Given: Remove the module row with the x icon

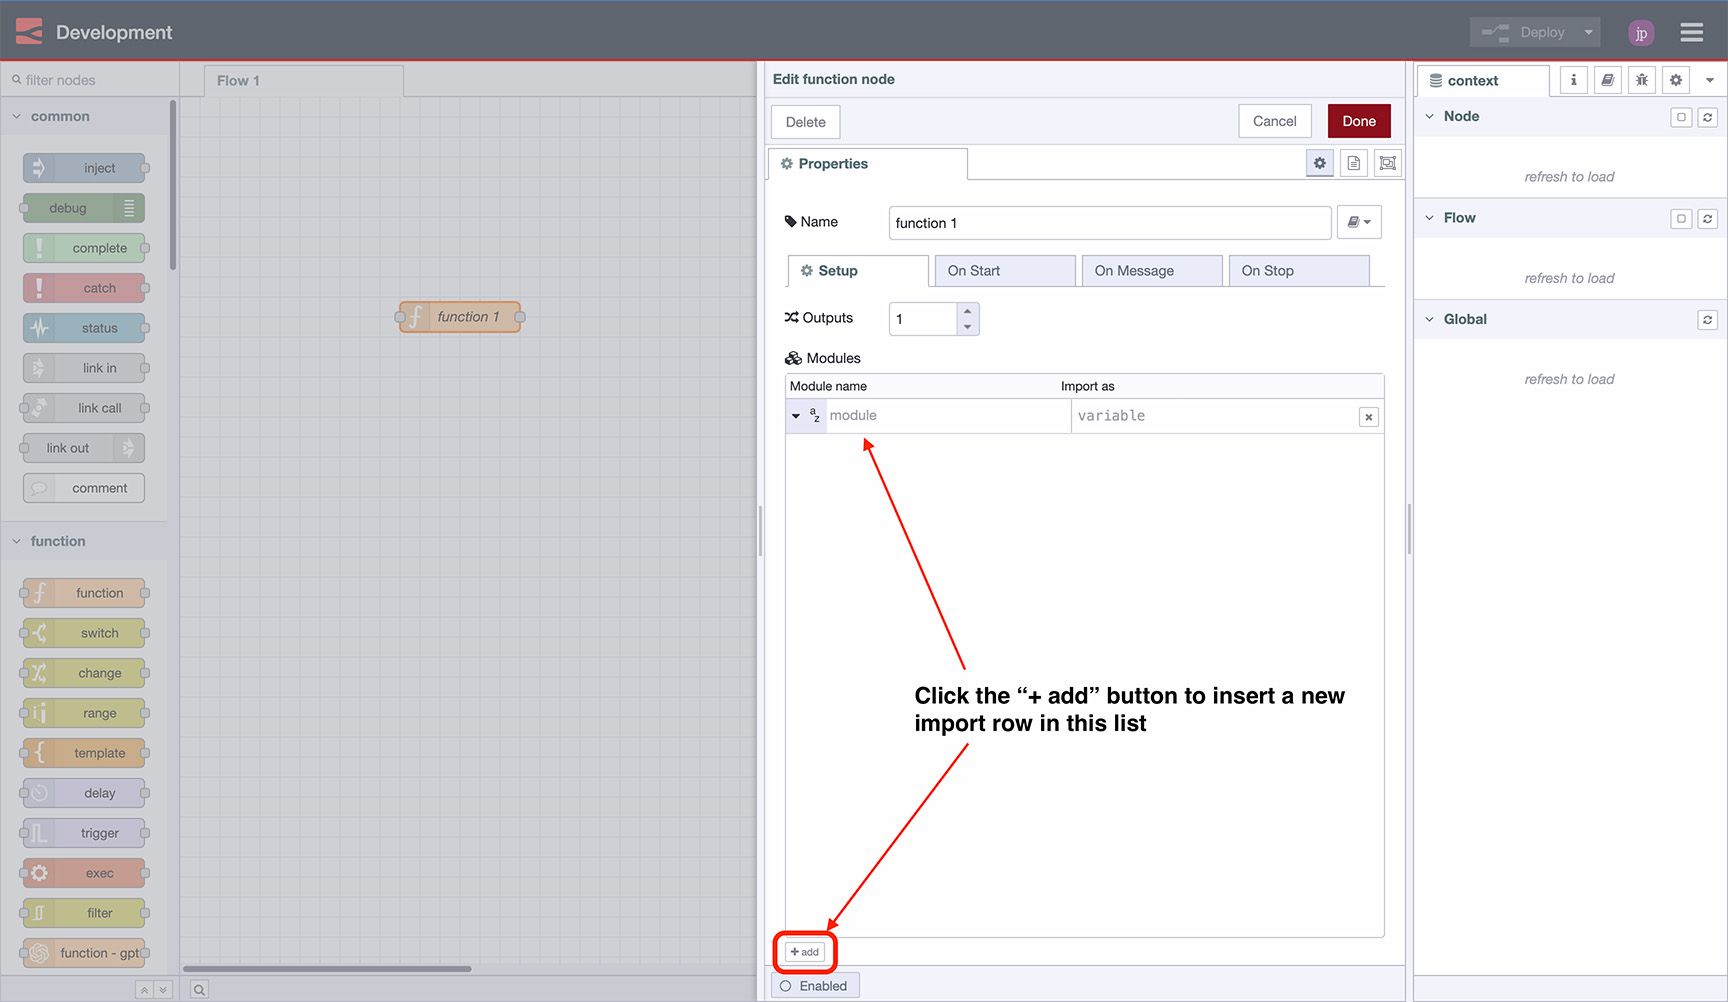Looking at the screenshot, I should tap(1367, 416).
